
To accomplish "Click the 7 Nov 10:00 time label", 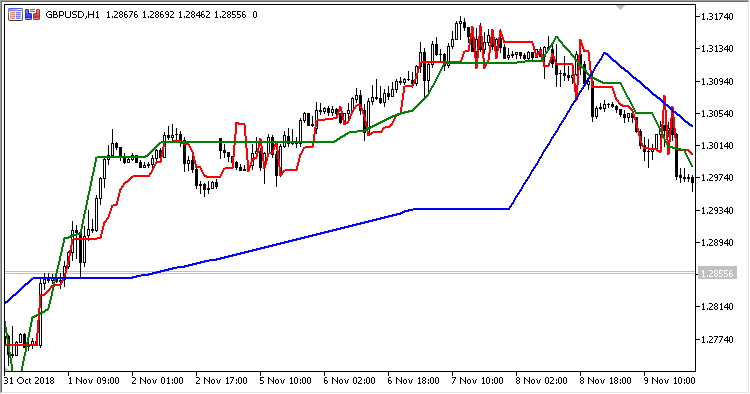I will [x=478, y=381].
